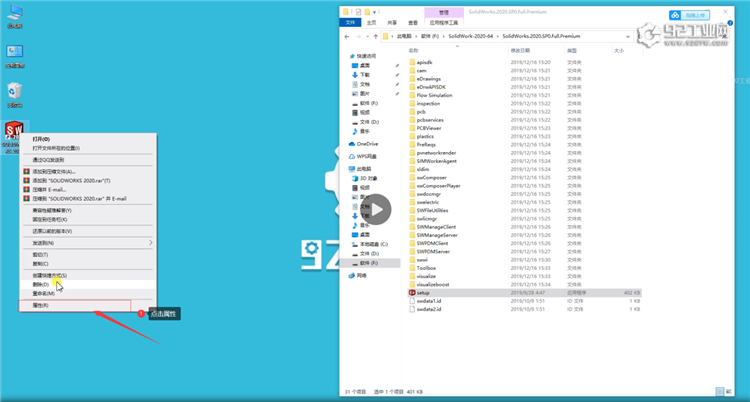Screen dimensions: 750x402
Task: Select the apisdk folder
Action: pyautogui.click(x=424, y=62)
